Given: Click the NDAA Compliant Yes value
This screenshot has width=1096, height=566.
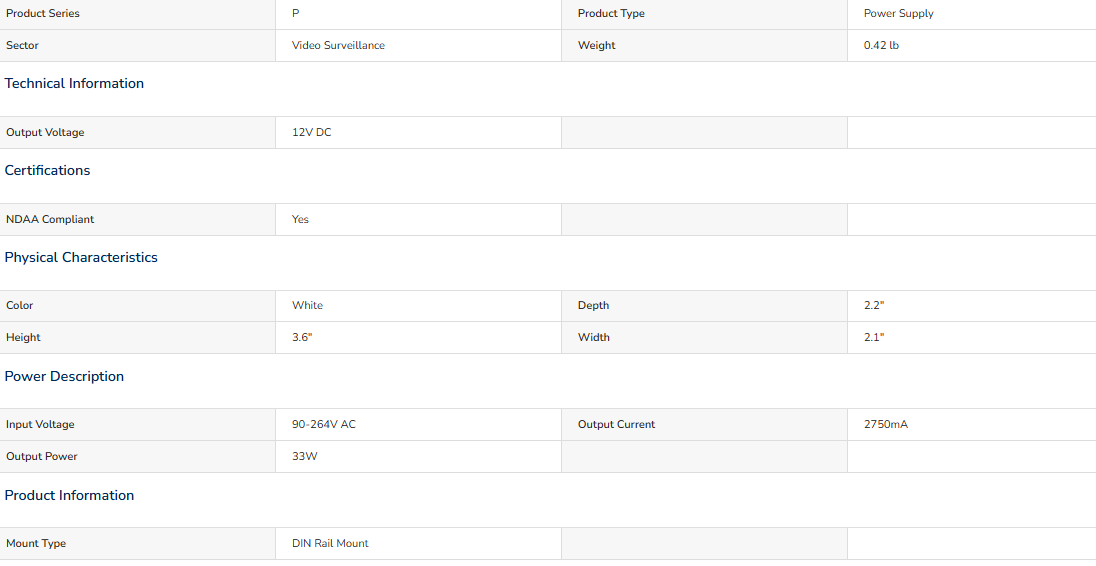Looking at the screenshot, I should 300,219.
